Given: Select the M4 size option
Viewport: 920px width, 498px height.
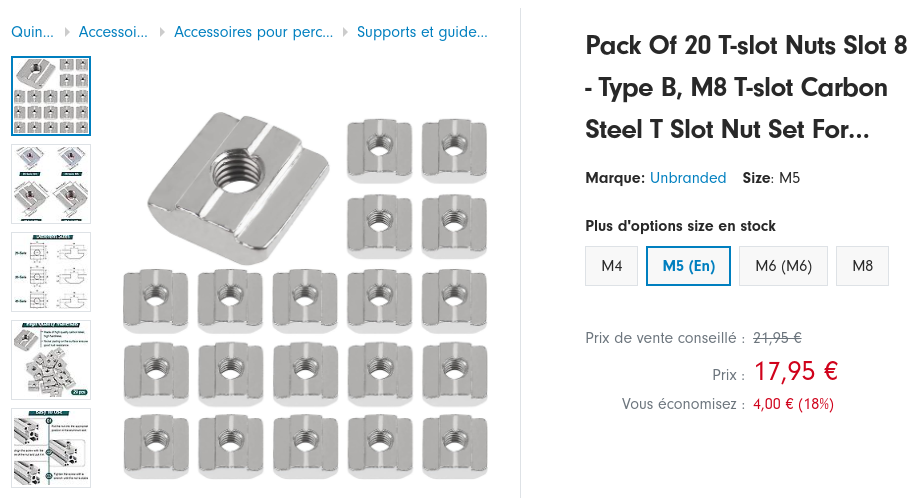Looking at the screenshot, I should 611,266.
